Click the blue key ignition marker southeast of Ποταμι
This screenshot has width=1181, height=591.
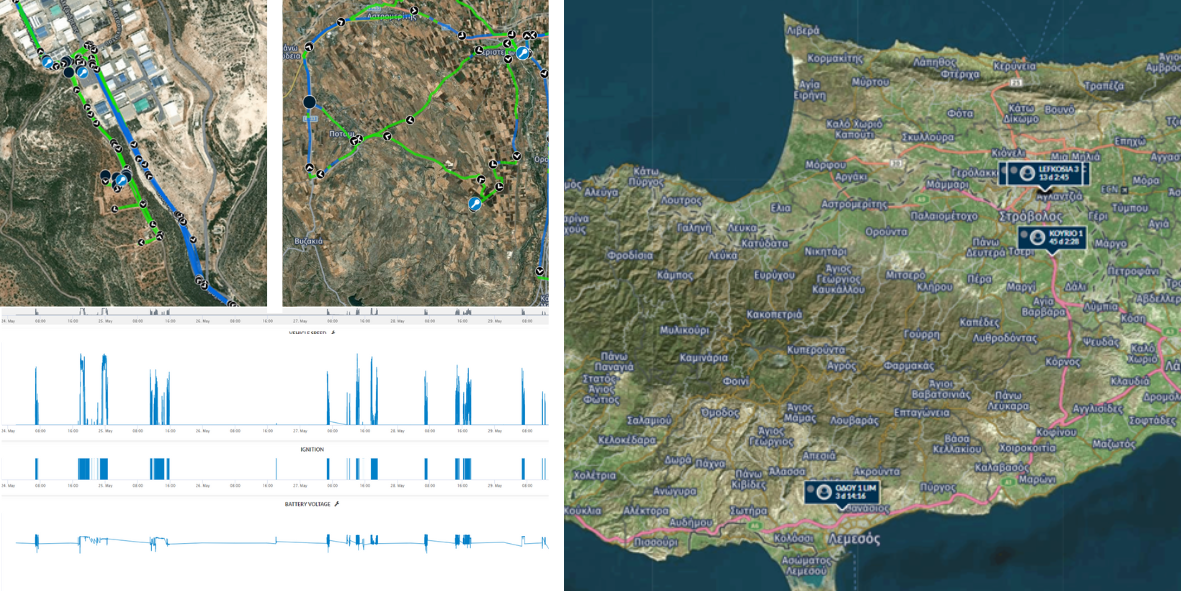(475, 204)
